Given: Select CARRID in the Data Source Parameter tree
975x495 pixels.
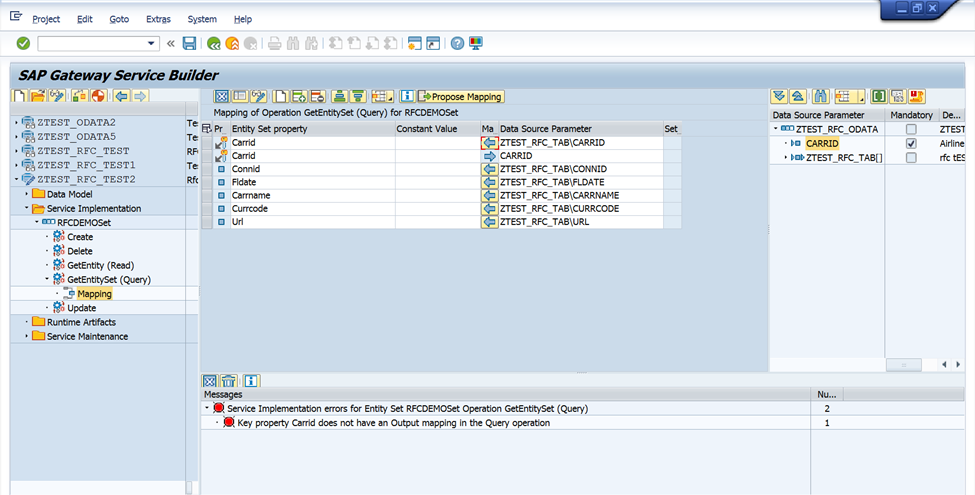Looking at the screenshot, I should [x=822, y=144].
